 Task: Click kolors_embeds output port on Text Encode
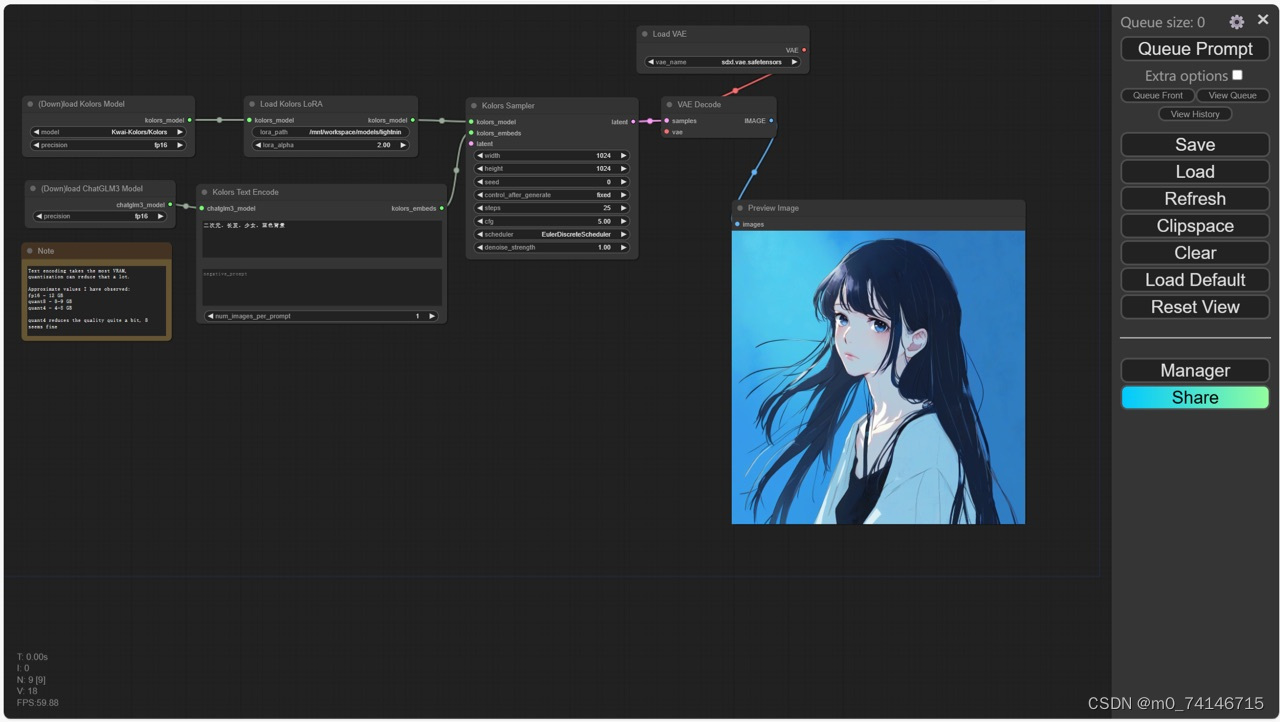[442, 209]
